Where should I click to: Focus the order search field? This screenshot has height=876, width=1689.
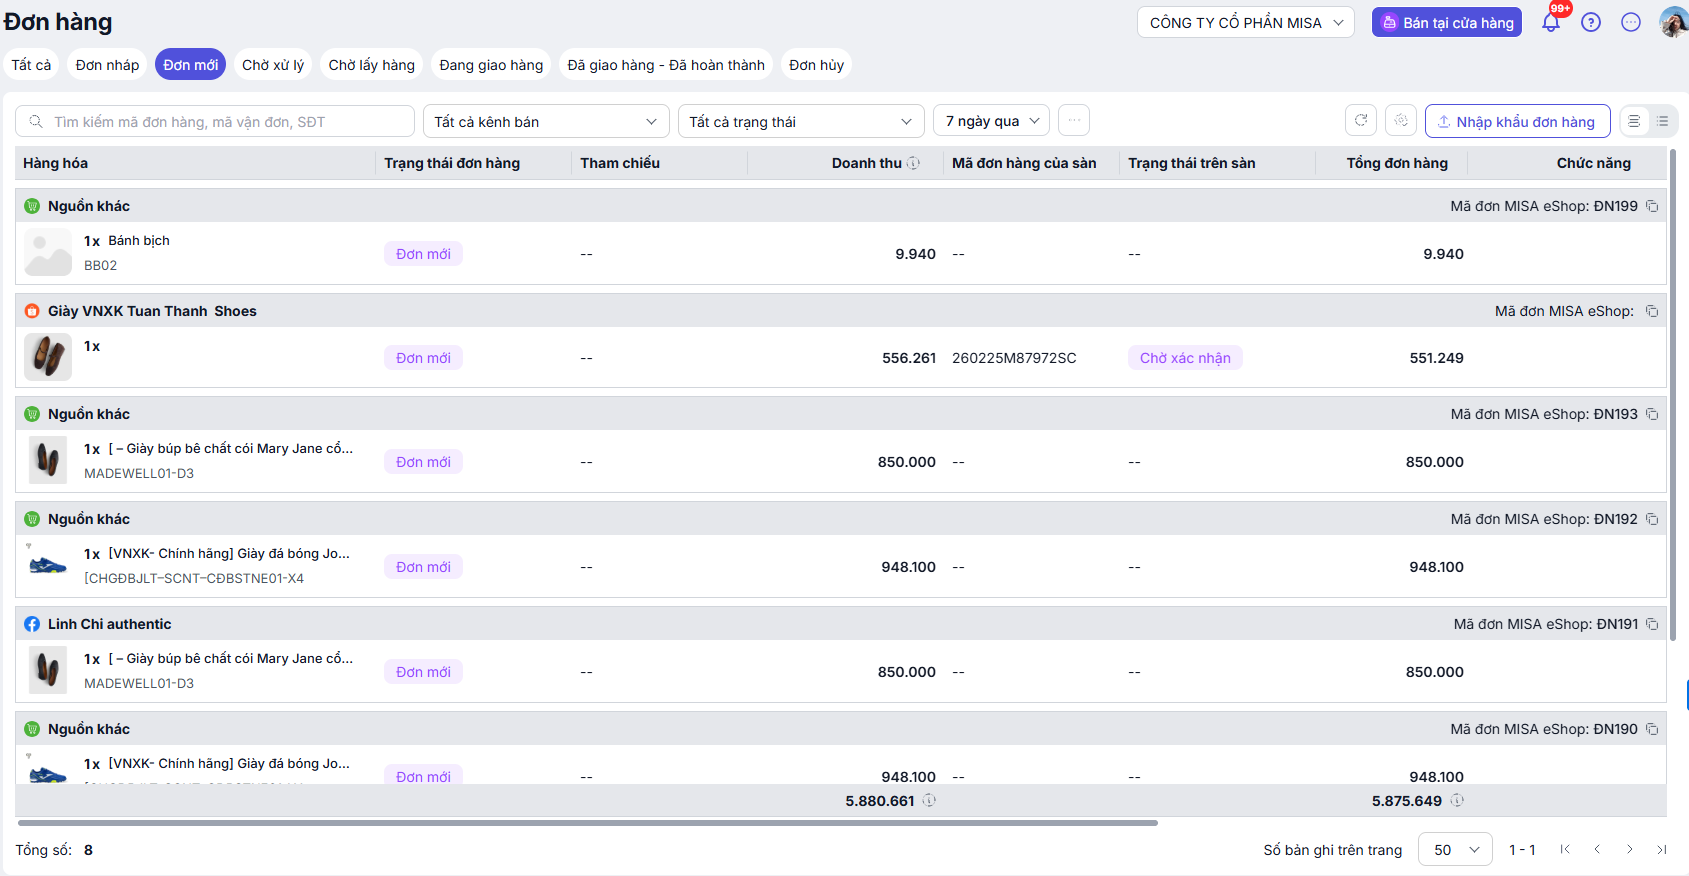[215, 121]
